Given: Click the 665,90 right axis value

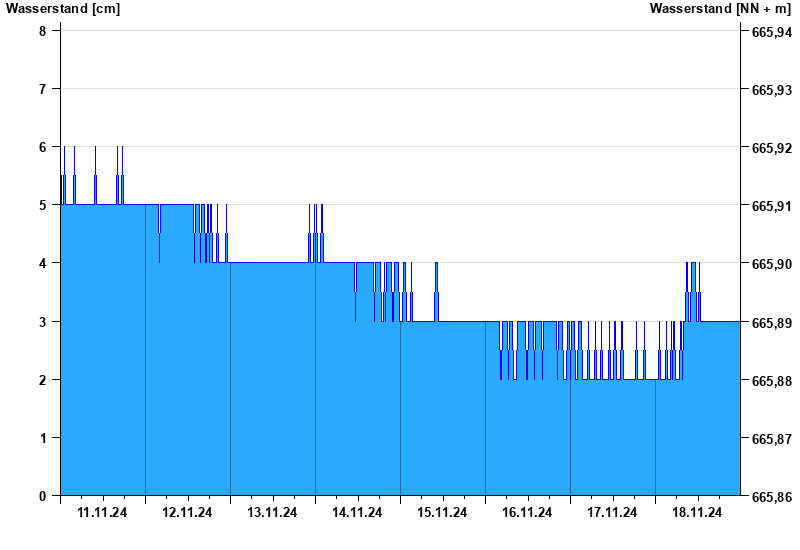Looking at the screenshot, I should (x=771, y=264).
